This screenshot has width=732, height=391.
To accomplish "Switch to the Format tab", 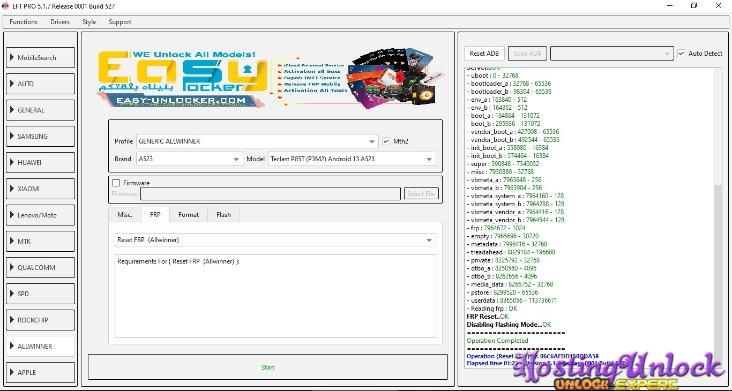I will pyautogui.click(x=189, y=215).
